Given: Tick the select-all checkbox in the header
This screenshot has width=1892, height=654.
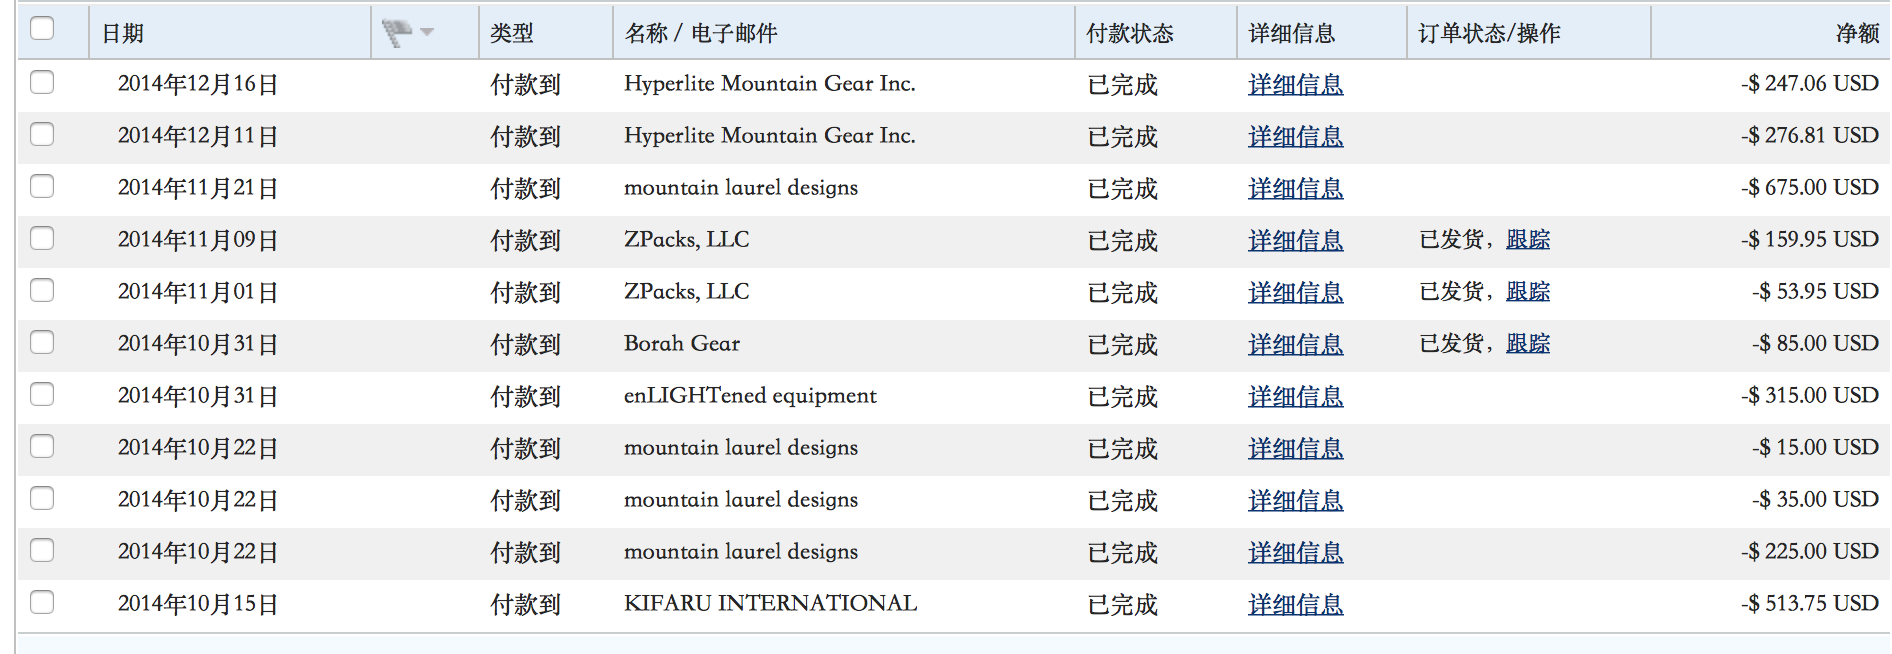Looking at the screenshot, I should [42, 28].
